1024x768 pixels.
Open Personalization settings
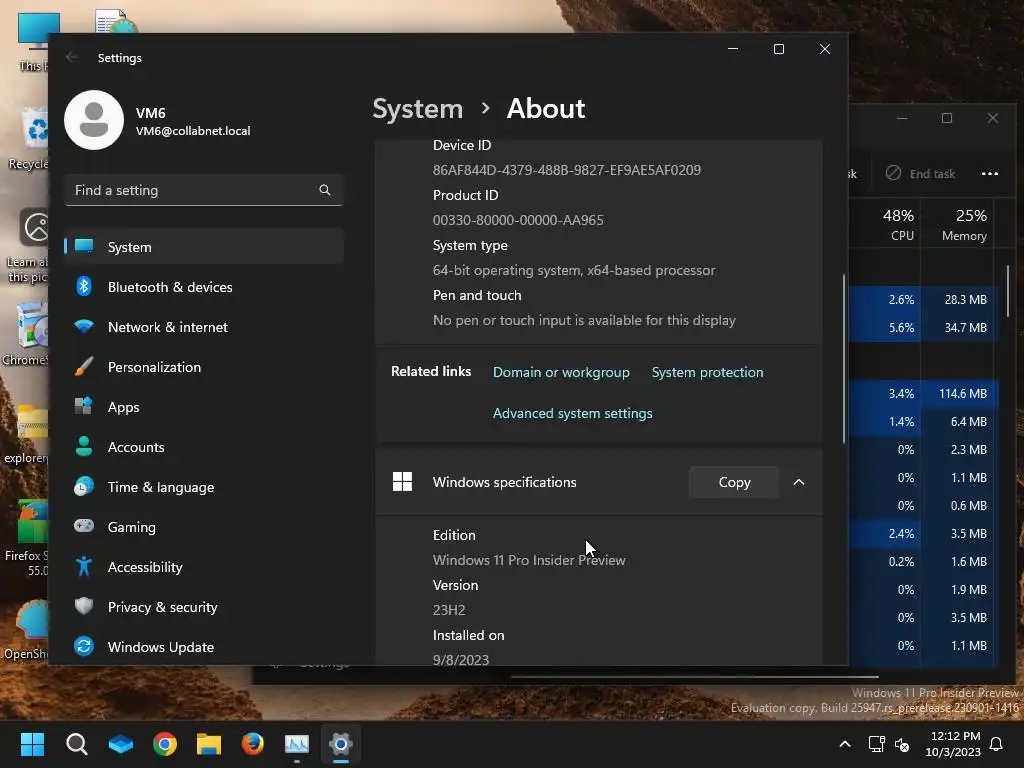click(x=204, y=367)
